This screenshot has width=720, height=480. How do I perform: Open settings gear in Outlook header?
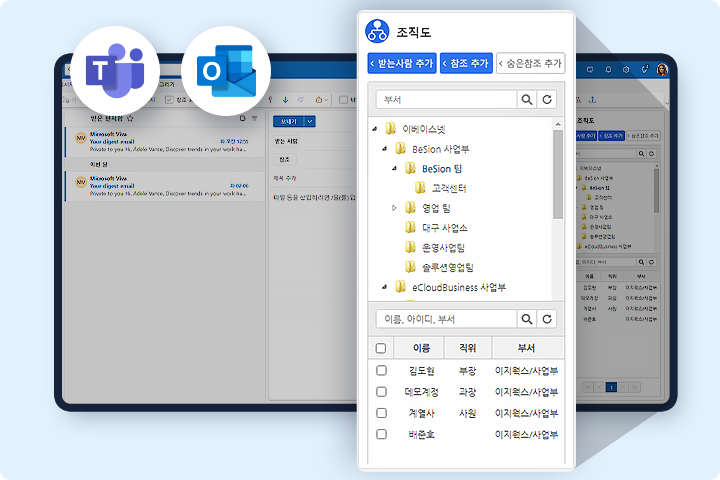pos(626,70)
